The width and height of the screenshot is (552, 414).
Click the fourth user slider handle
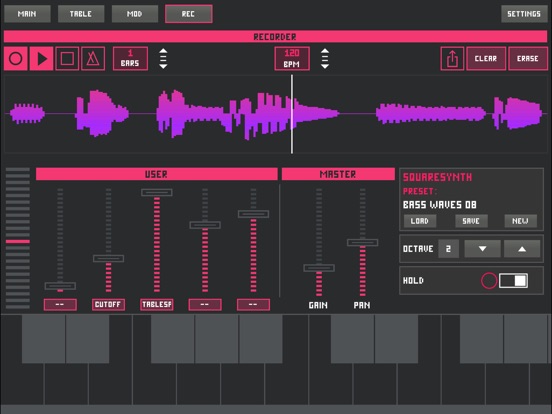205,225
